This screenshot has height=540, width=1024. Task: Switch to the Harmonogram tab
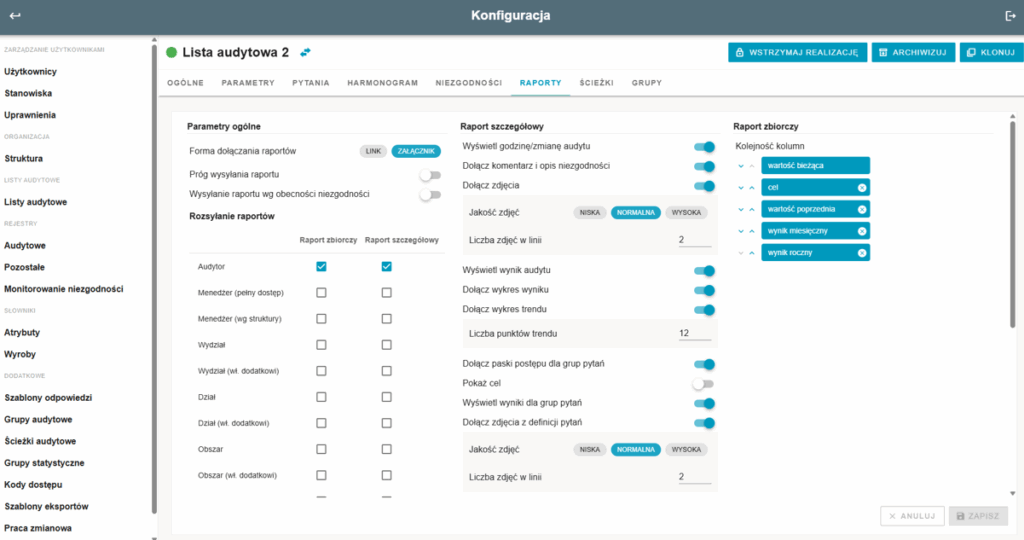click(382, 83)
